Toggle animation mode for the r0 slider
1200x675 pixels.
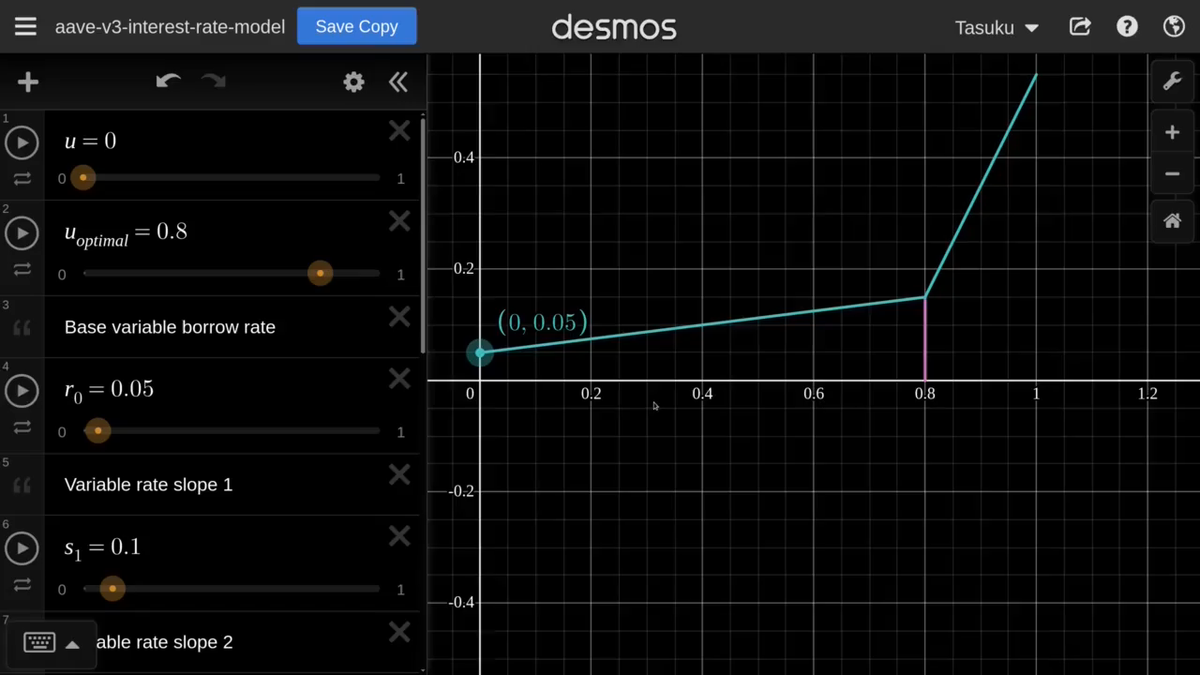click(x=22, y=428)
